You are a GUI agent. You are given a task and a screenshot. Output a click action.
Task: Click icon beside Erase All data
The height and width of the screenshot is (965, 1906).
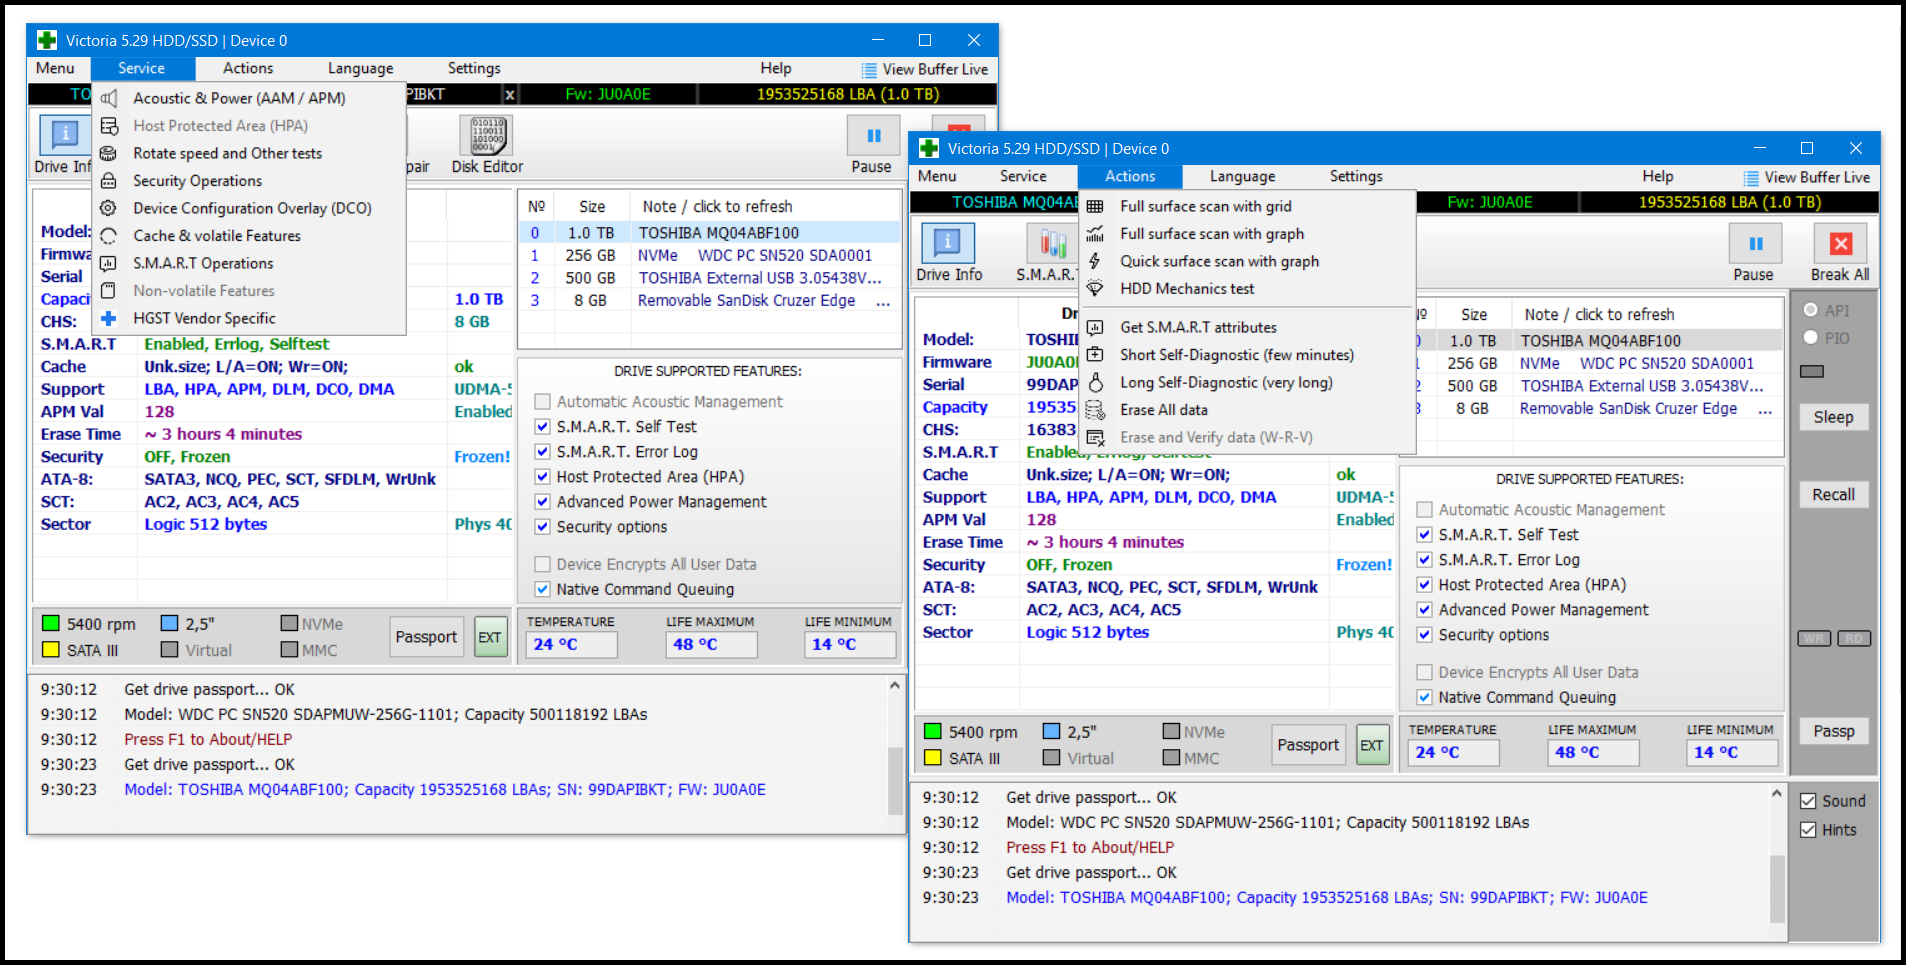[1095, 410]
